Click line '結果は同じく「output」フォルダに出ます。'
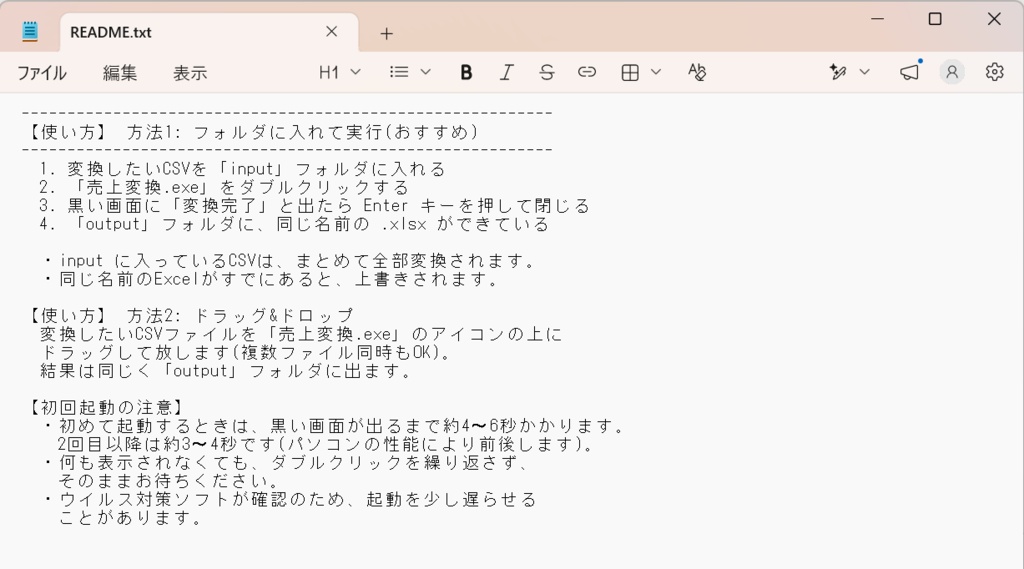Image resolution: width=1024 pixels, height=569 pixels. [x=225, y=370]
